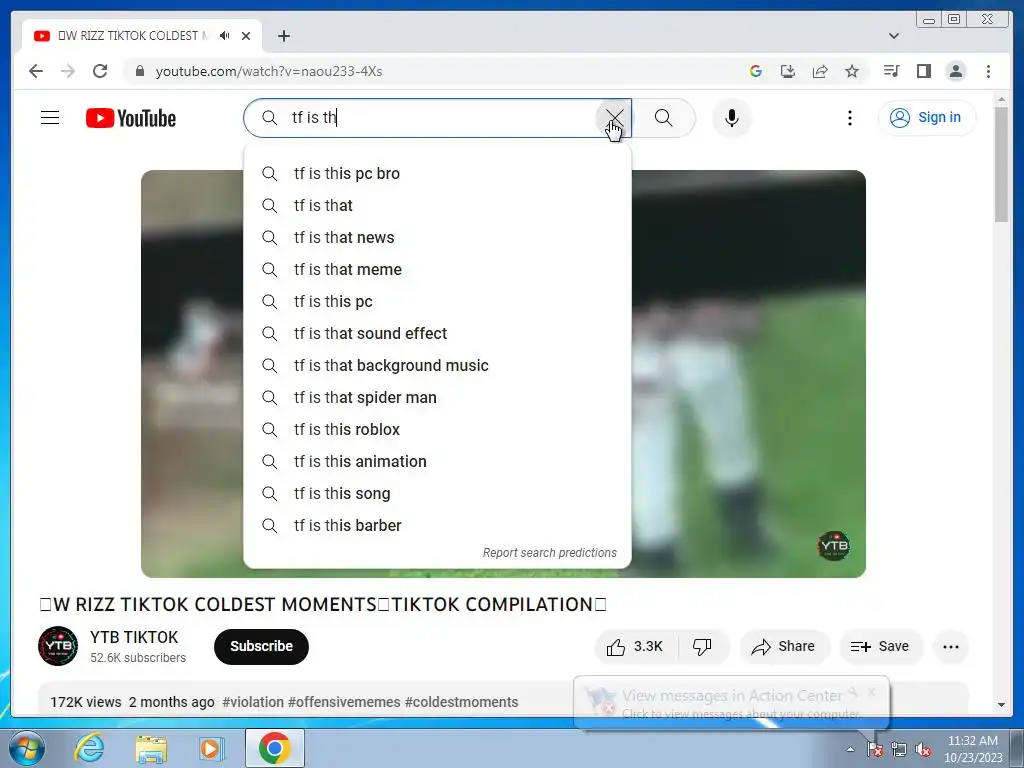Screen dimensions: 1024x768
Task: Open more actions ellipsis button
Action: [x=951, y=647]
